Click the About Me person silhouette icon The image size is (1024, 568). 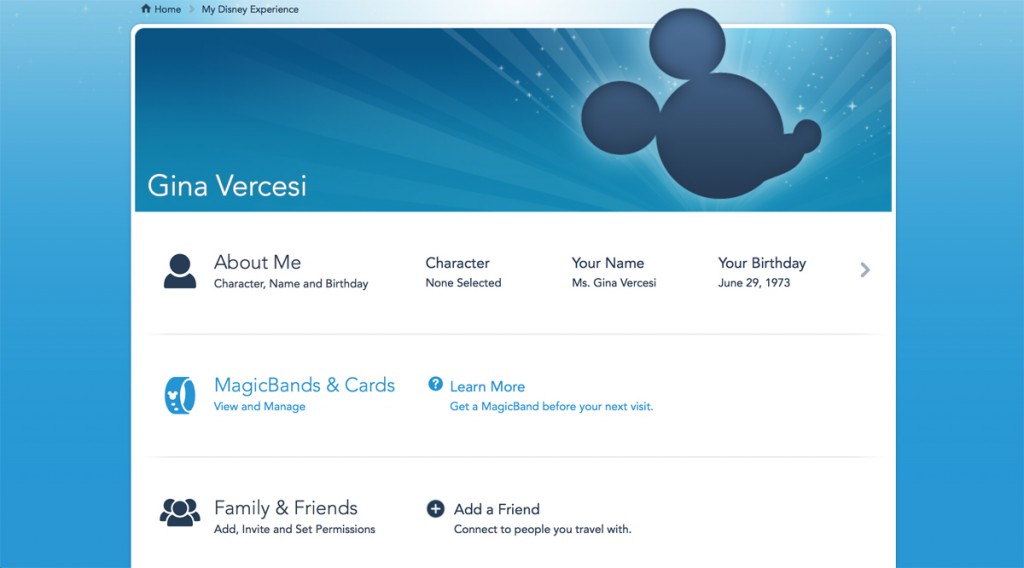(180, 271)
